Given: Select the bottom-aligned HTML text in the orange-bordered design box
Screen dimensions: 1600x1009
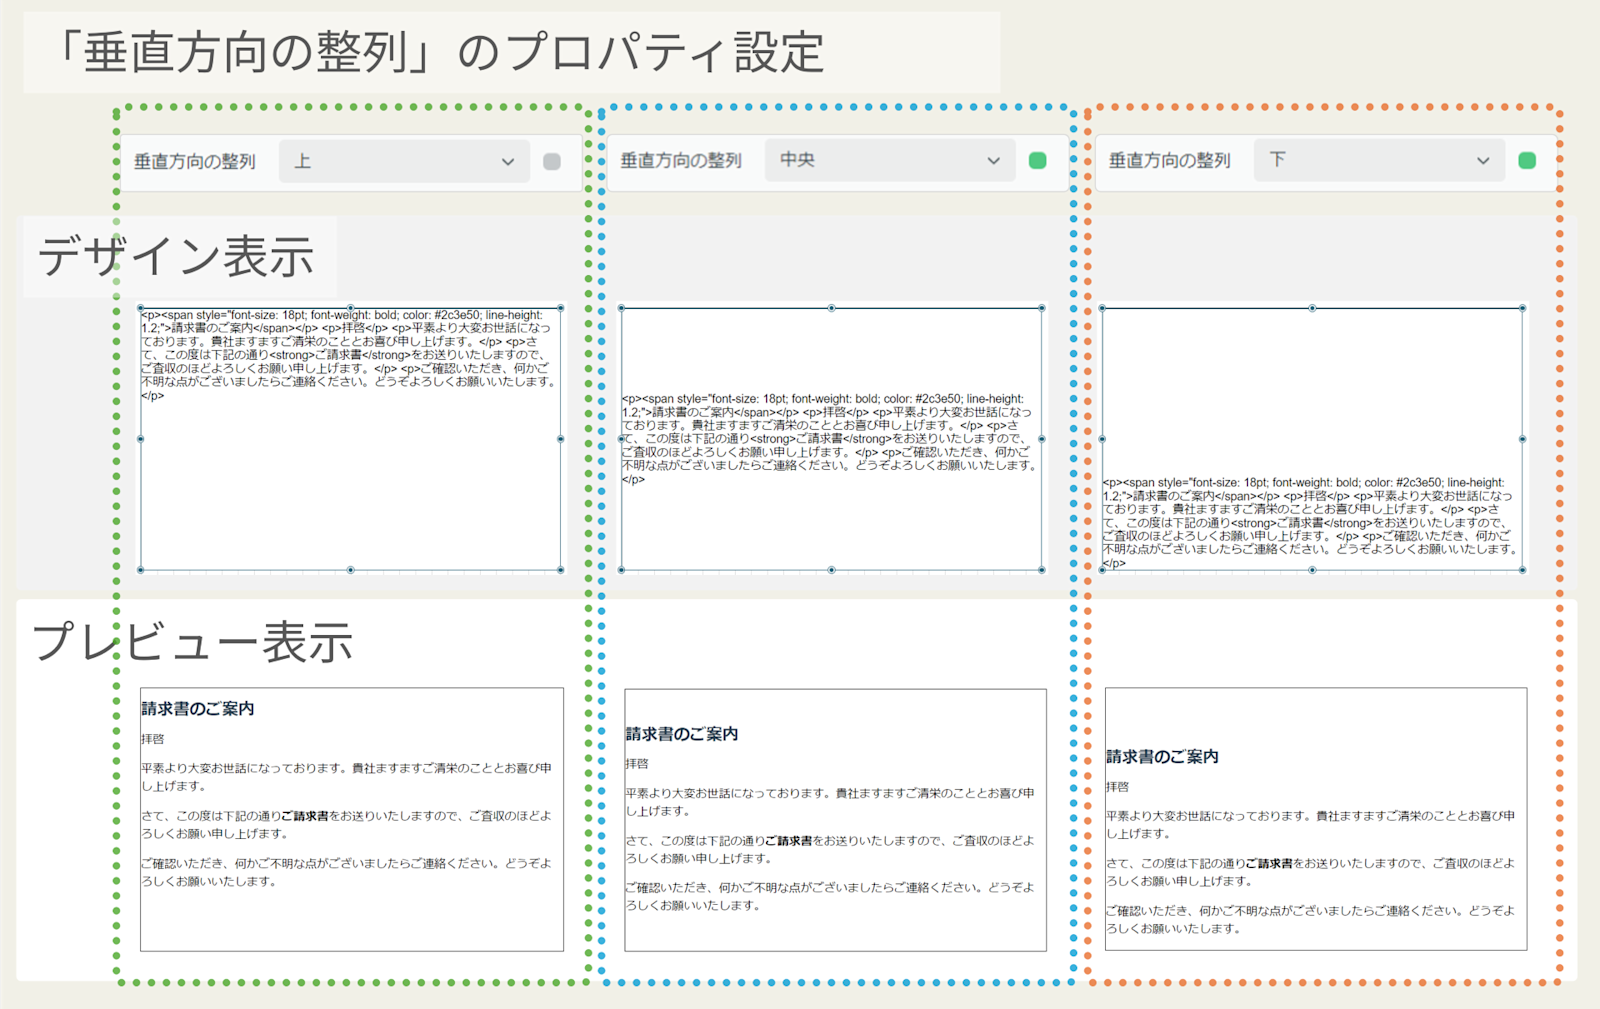Looking at the screenshot, I should [1310, 523].
